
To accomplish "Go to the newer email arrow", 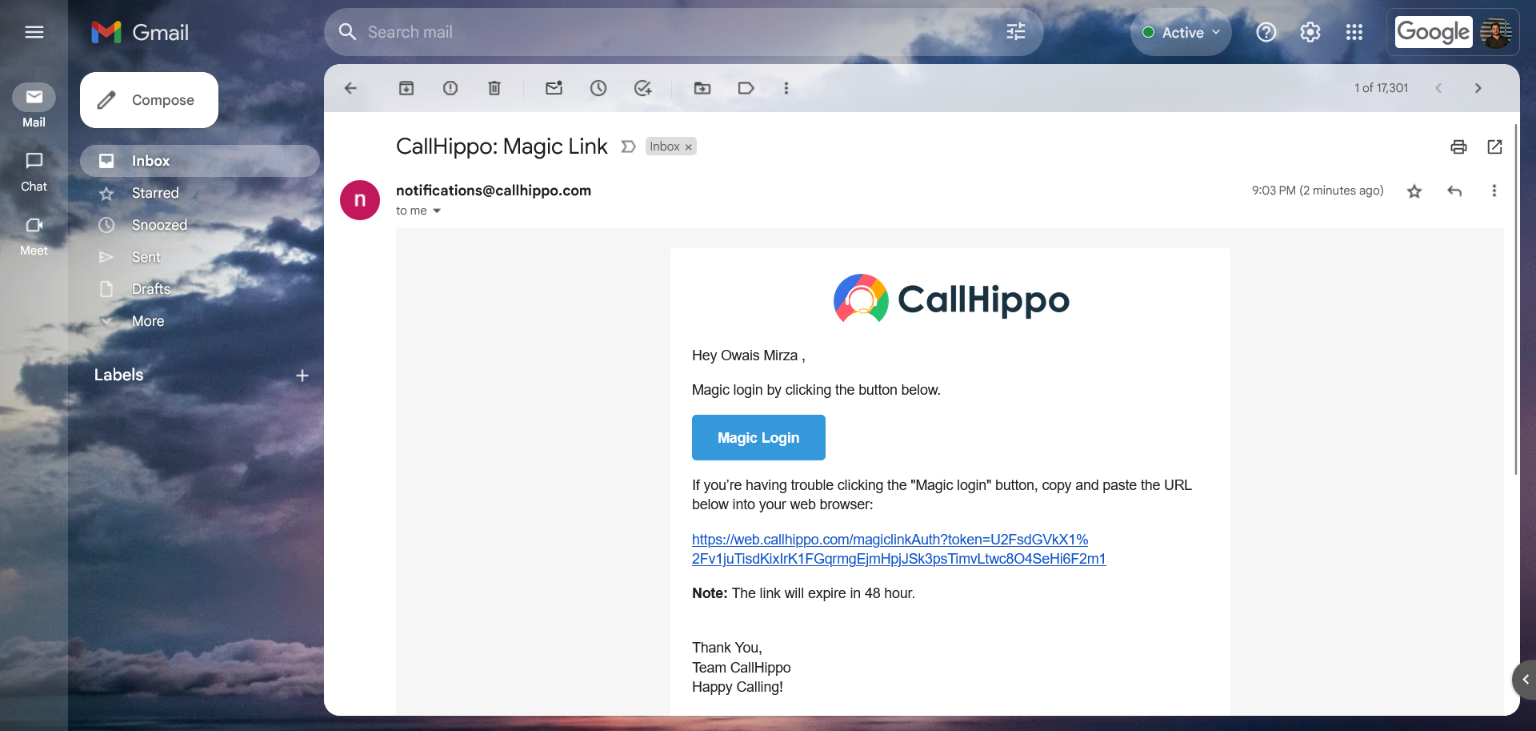I will click(1438, 88).
